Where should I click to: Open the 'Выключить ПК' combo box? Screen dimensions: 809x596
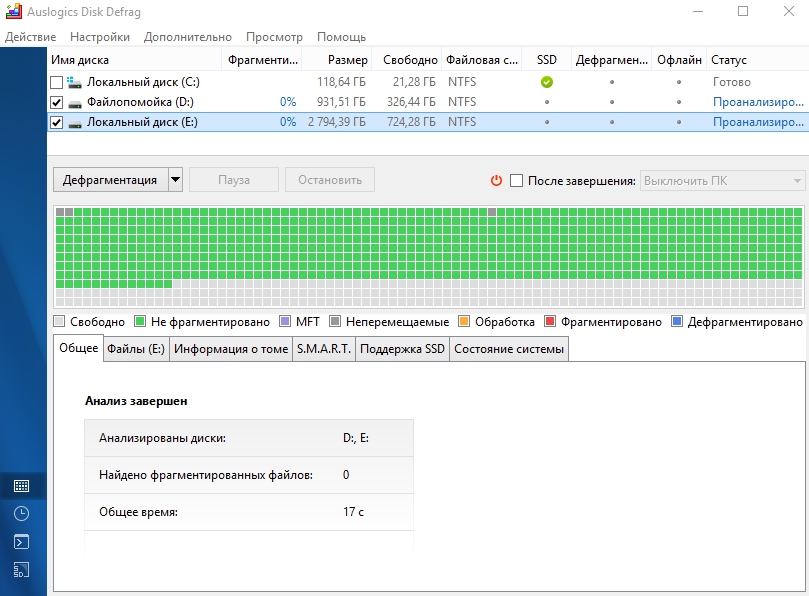[722, 181]
